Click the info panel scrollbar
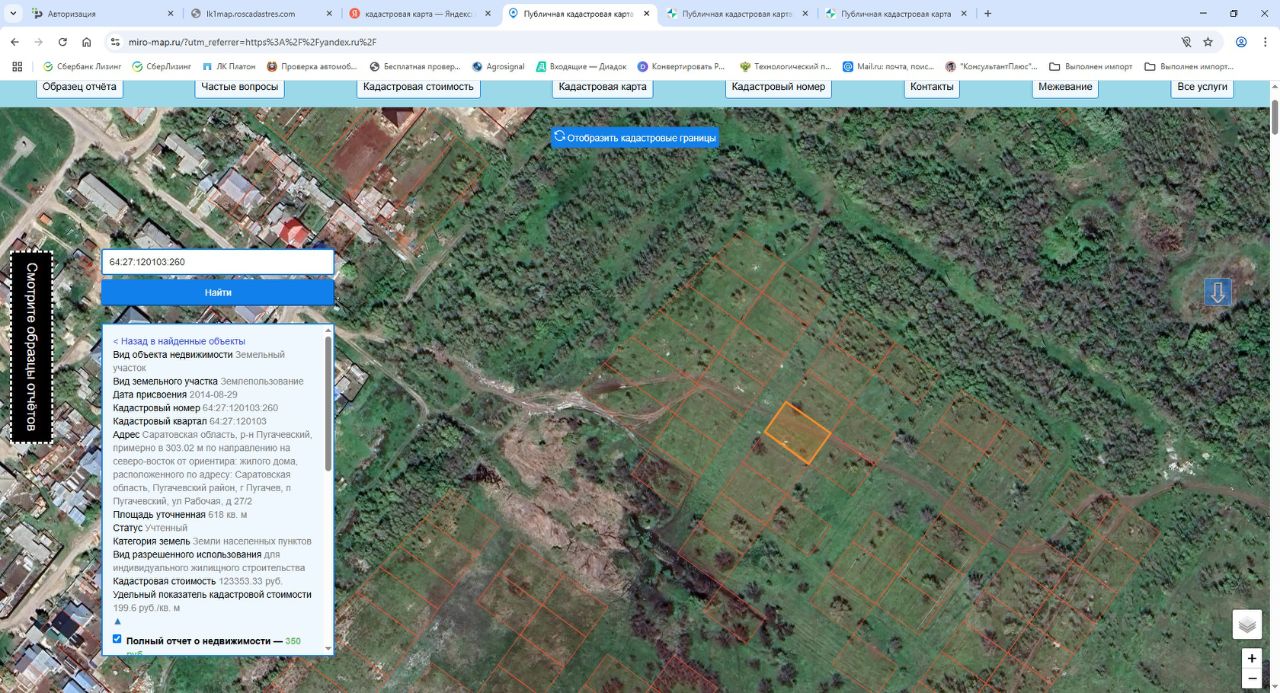This screenshot has height=693, width=1280. click(x=328, y=404)
